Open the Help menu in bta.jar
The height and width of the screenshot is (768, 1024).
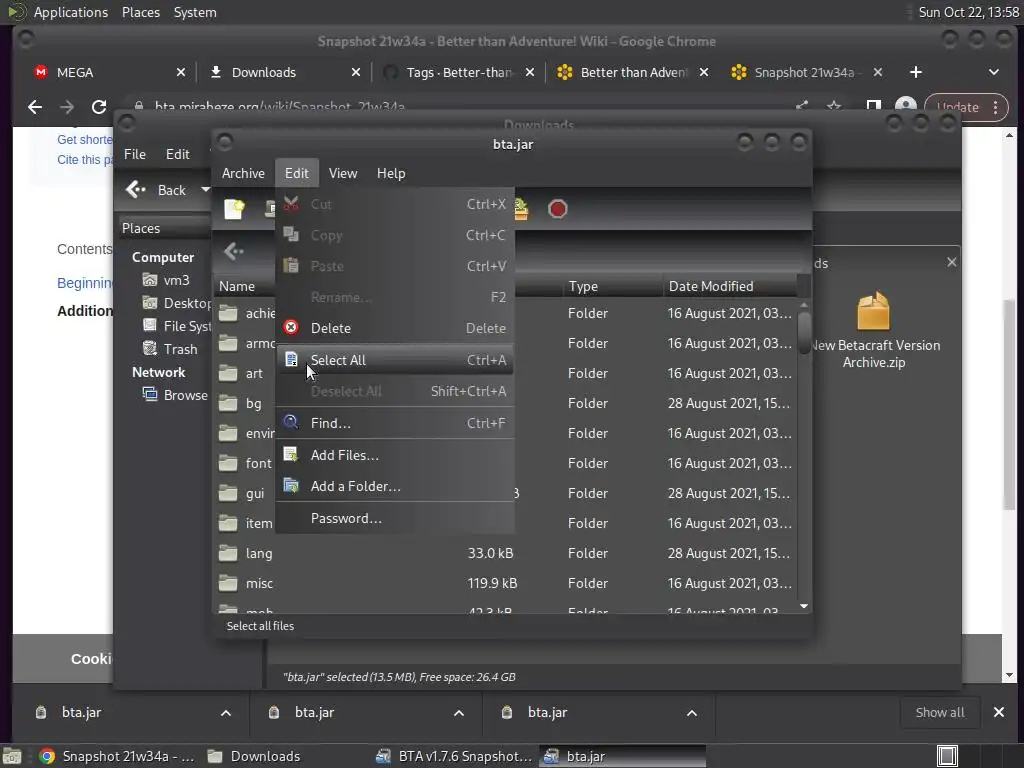click(x=391, y=173)
